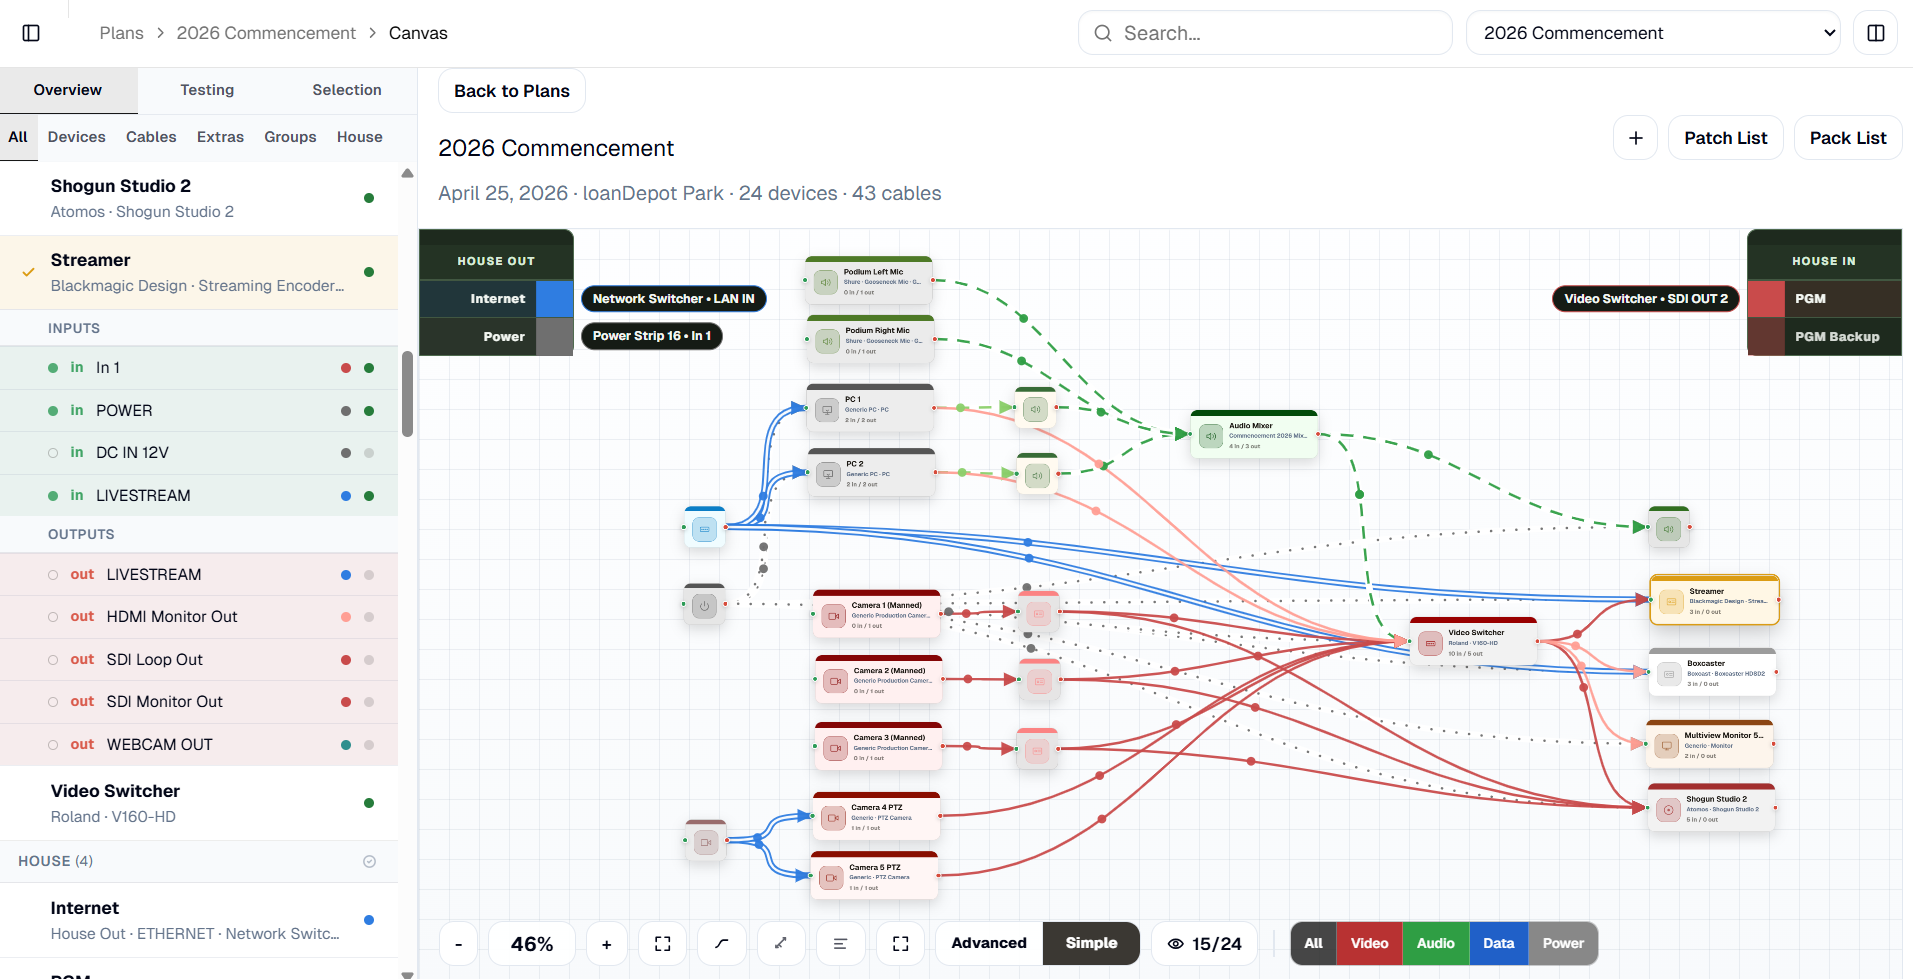The image size is (1913, 979).
Task: Click the gray swatch beside House Out Power
Action: pos(555,337)
